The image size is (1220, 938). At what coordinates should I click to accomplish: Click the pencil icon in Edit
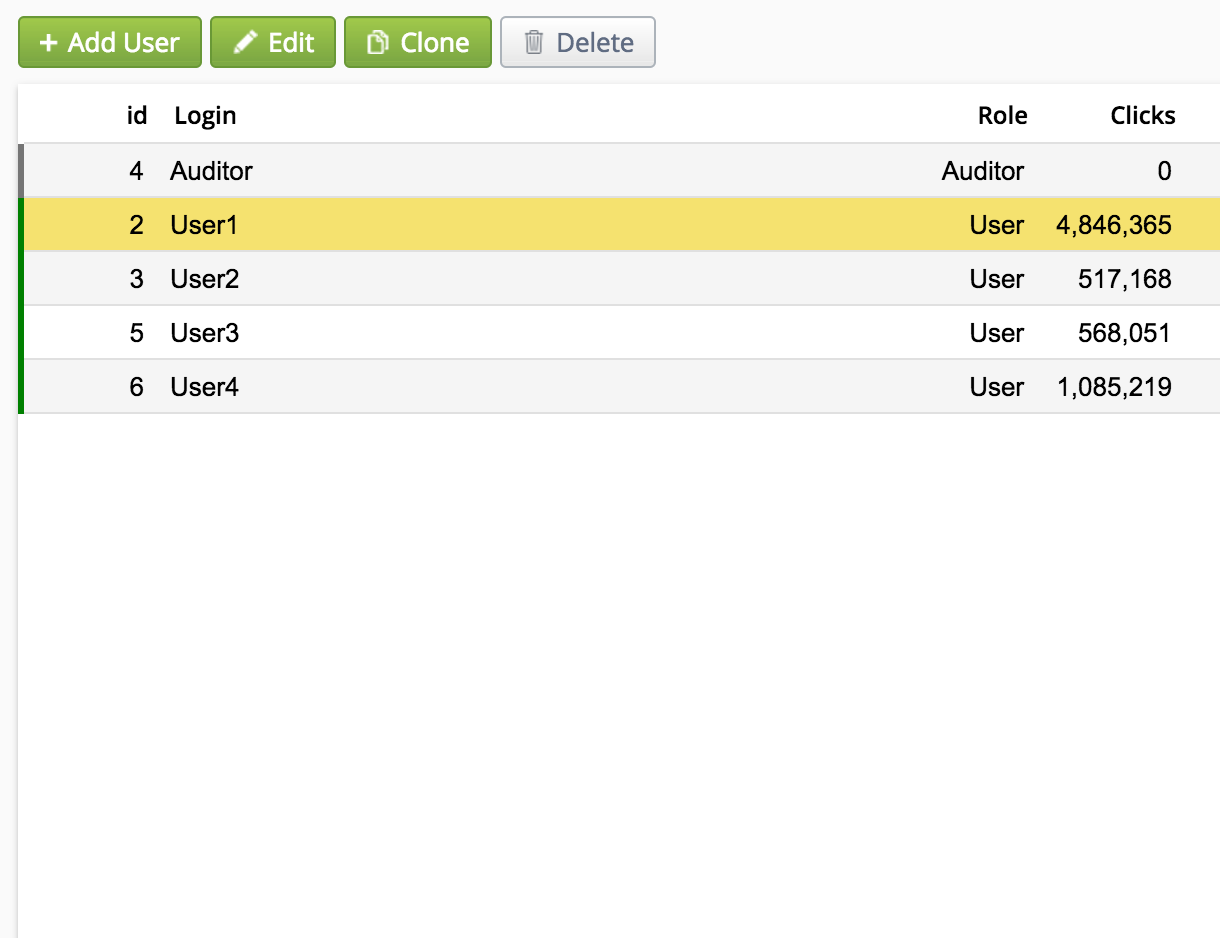[x=245, y=43]
